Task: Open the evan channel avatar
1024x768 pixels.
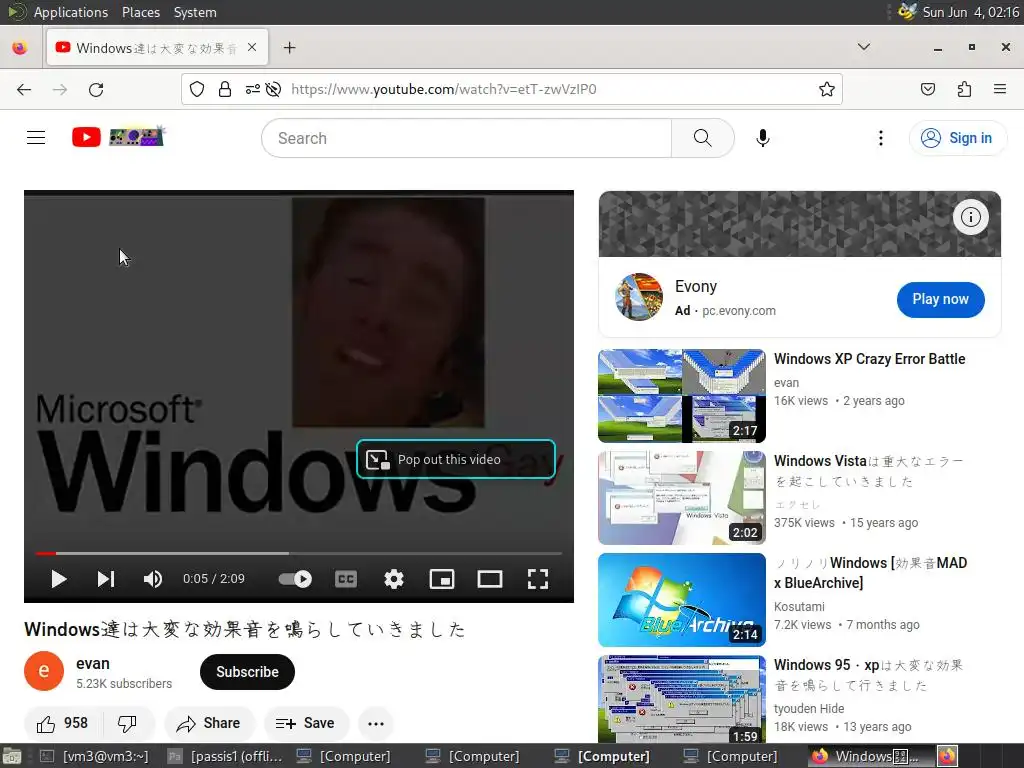Action: [44, 671]
